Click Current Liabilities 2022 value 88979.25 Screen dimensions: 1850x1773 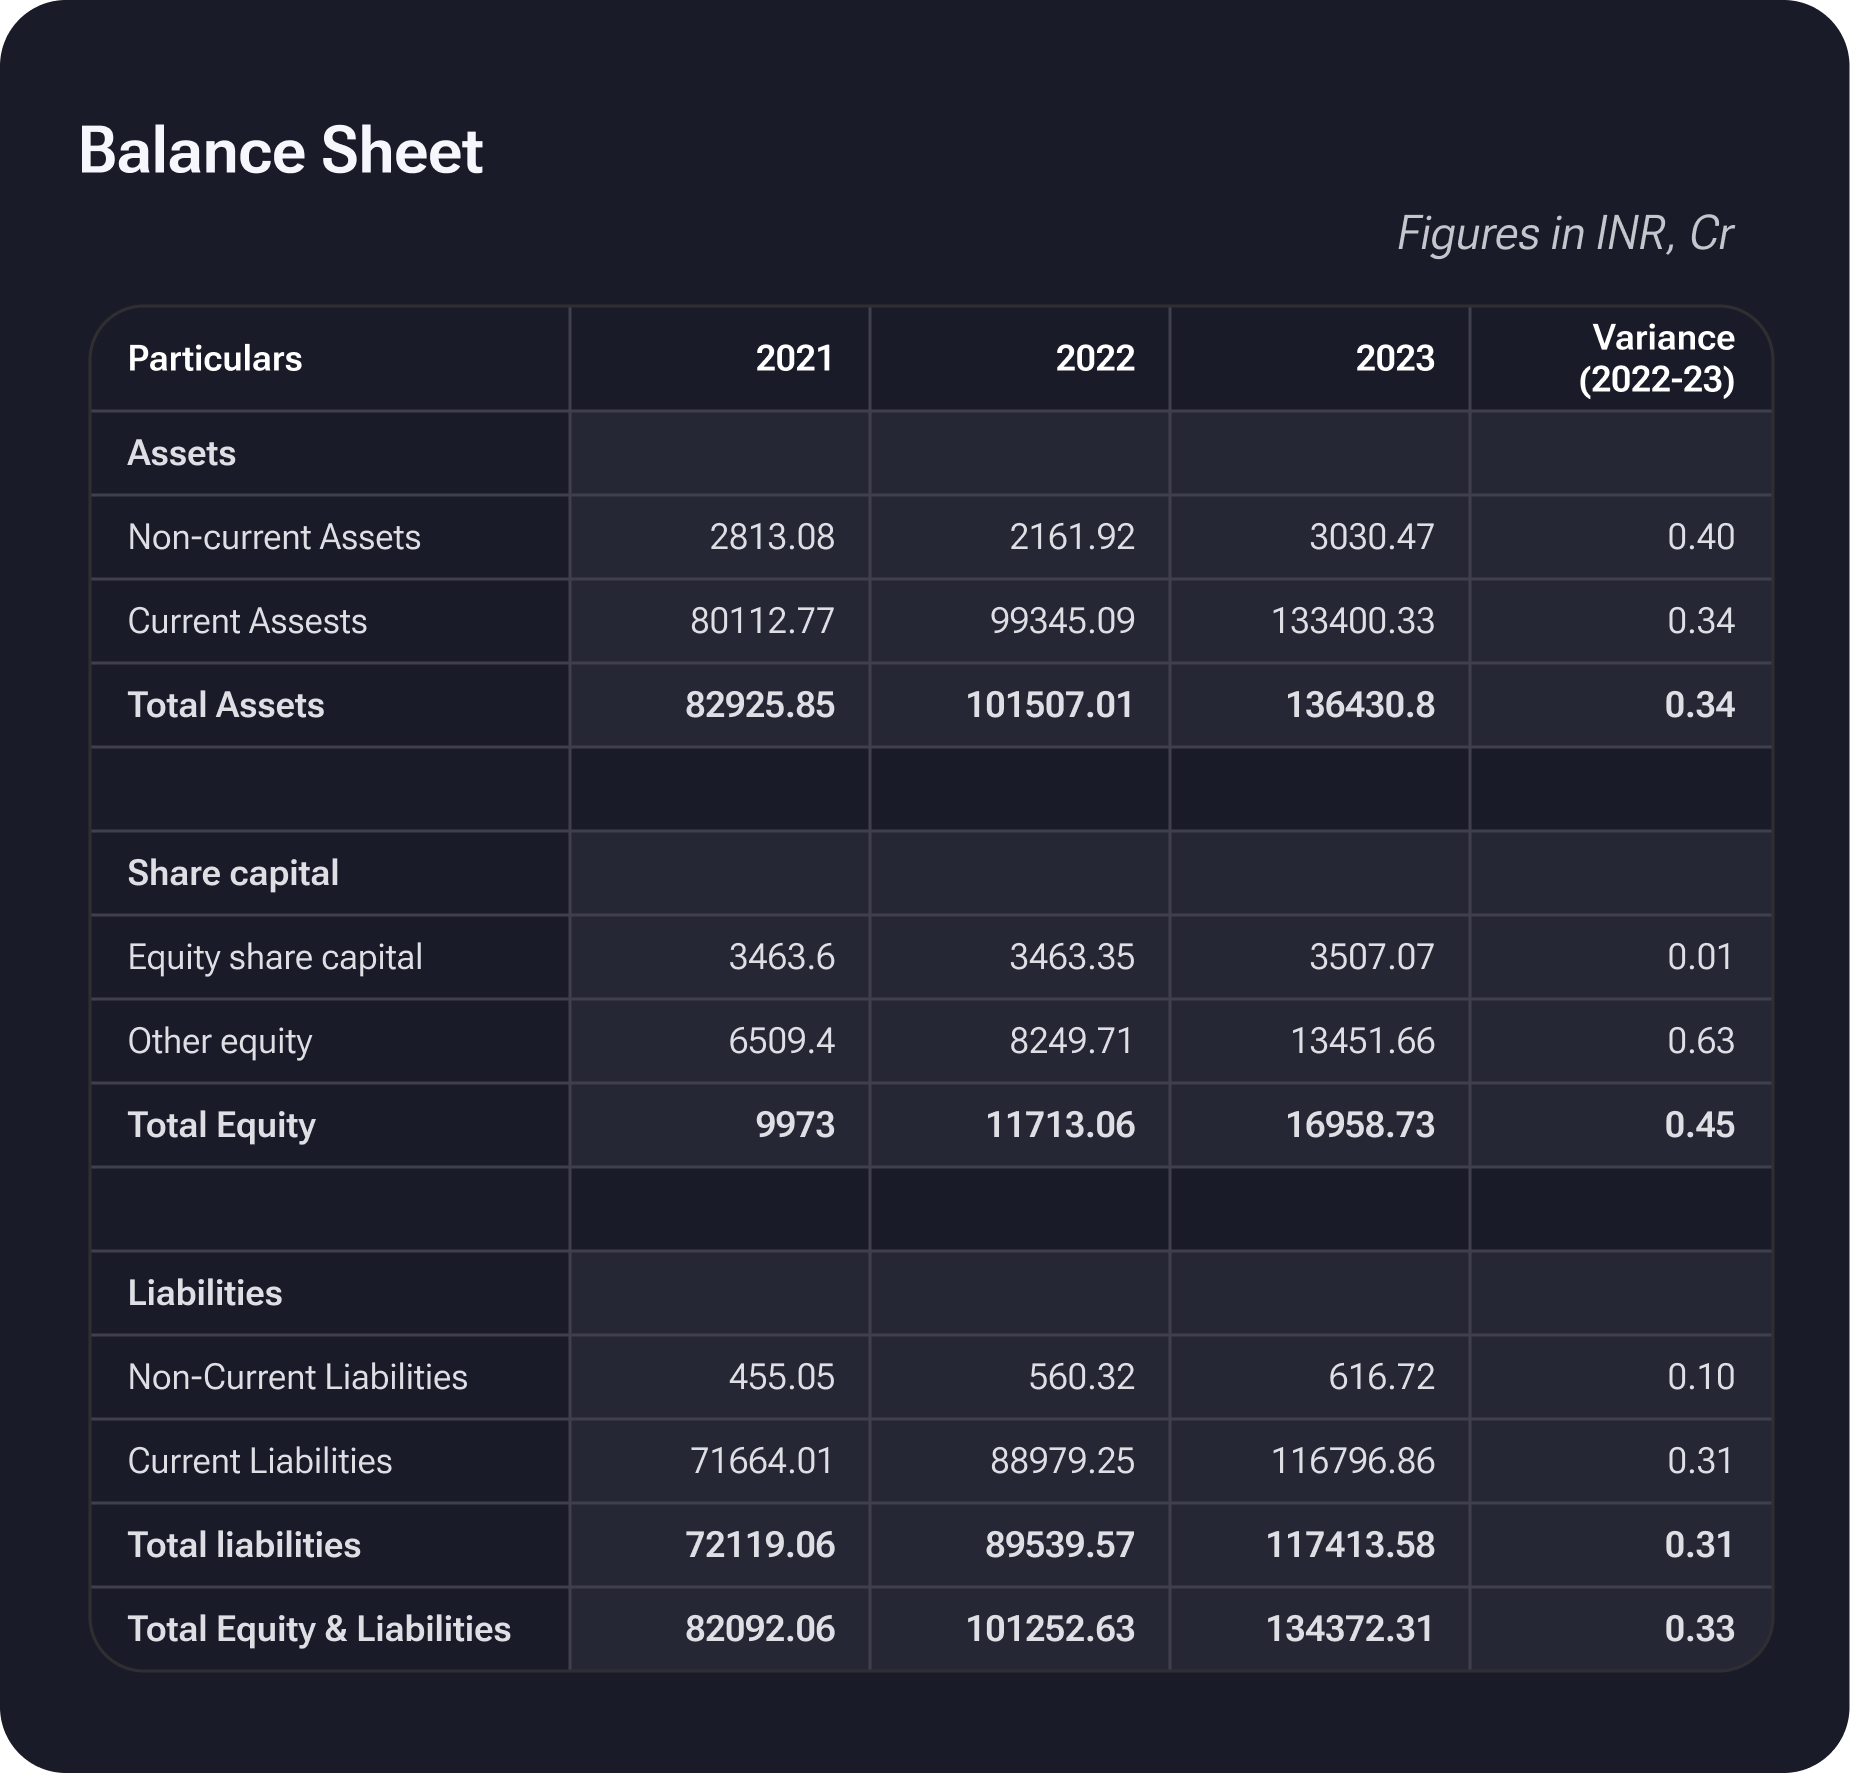tap(1062, 1462)
